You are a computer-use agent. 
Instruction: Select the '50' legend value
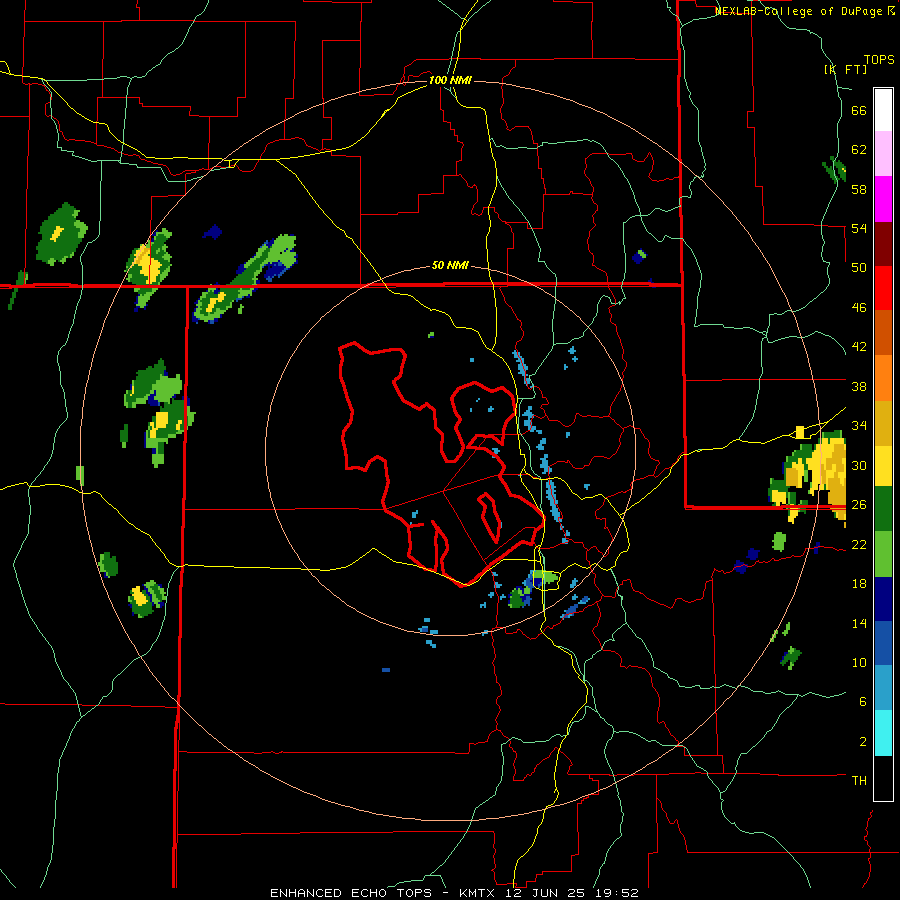pos(859,268)
